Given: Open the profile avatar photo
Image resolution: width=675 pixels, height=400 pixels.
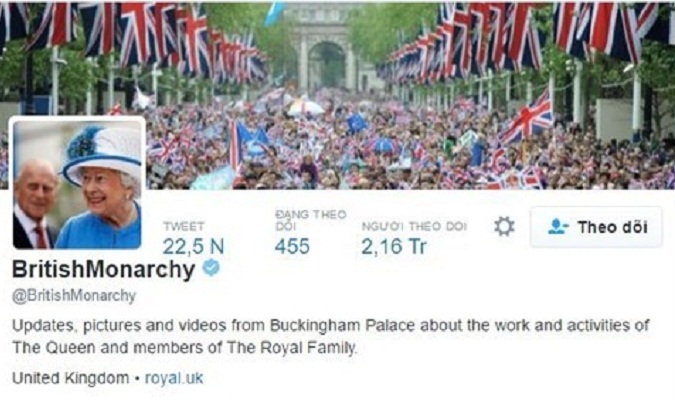Looking at the screenshot, I should 77,184.
